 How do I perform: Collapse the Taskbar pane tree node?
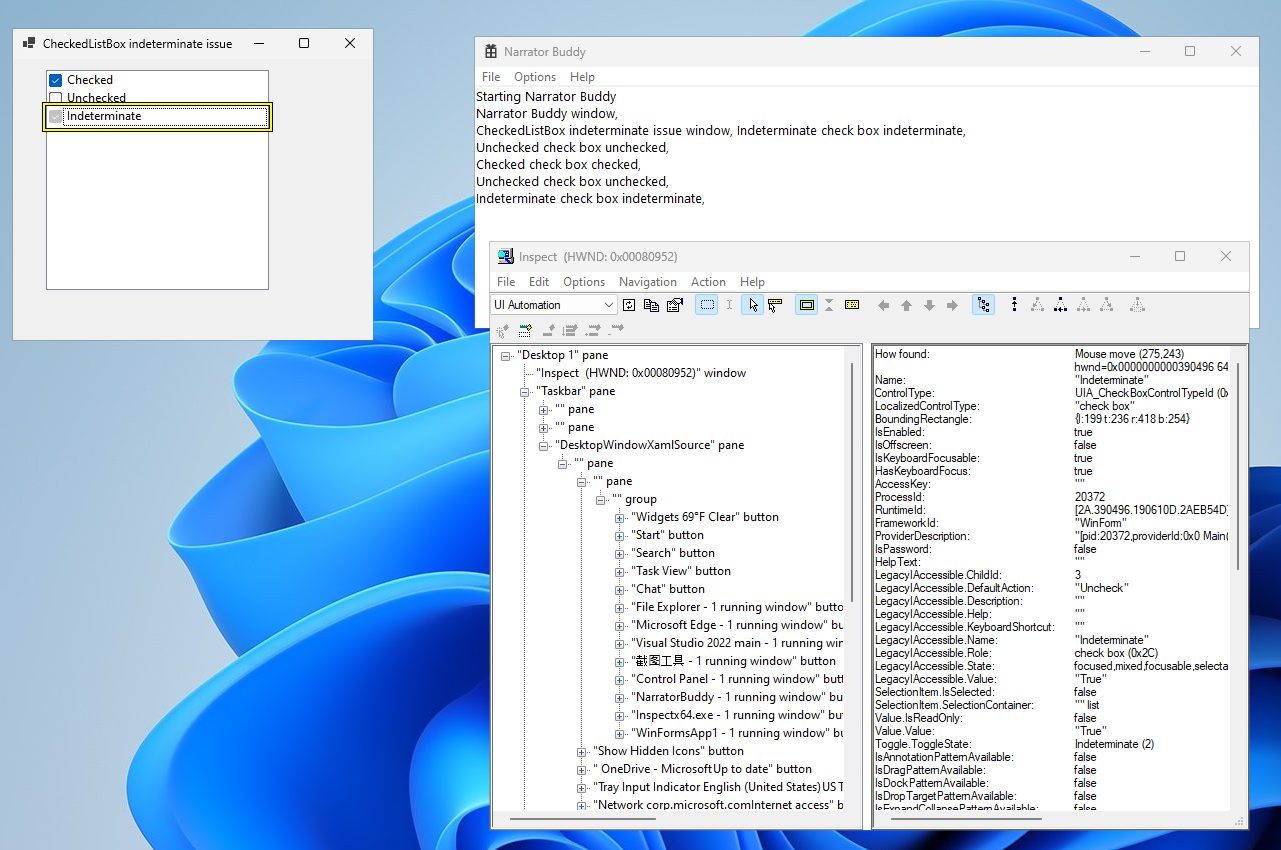[x=524, y=391]
